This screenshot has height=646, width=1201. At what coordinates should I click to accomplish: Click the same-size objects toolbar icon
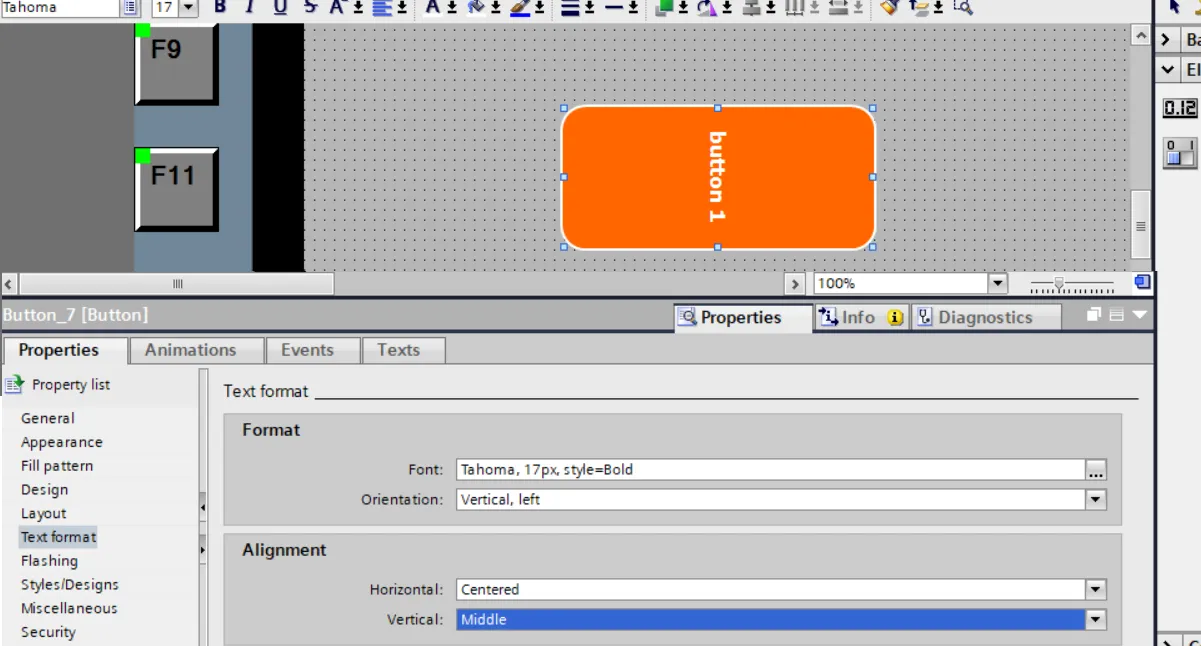(x=839, y=7)
